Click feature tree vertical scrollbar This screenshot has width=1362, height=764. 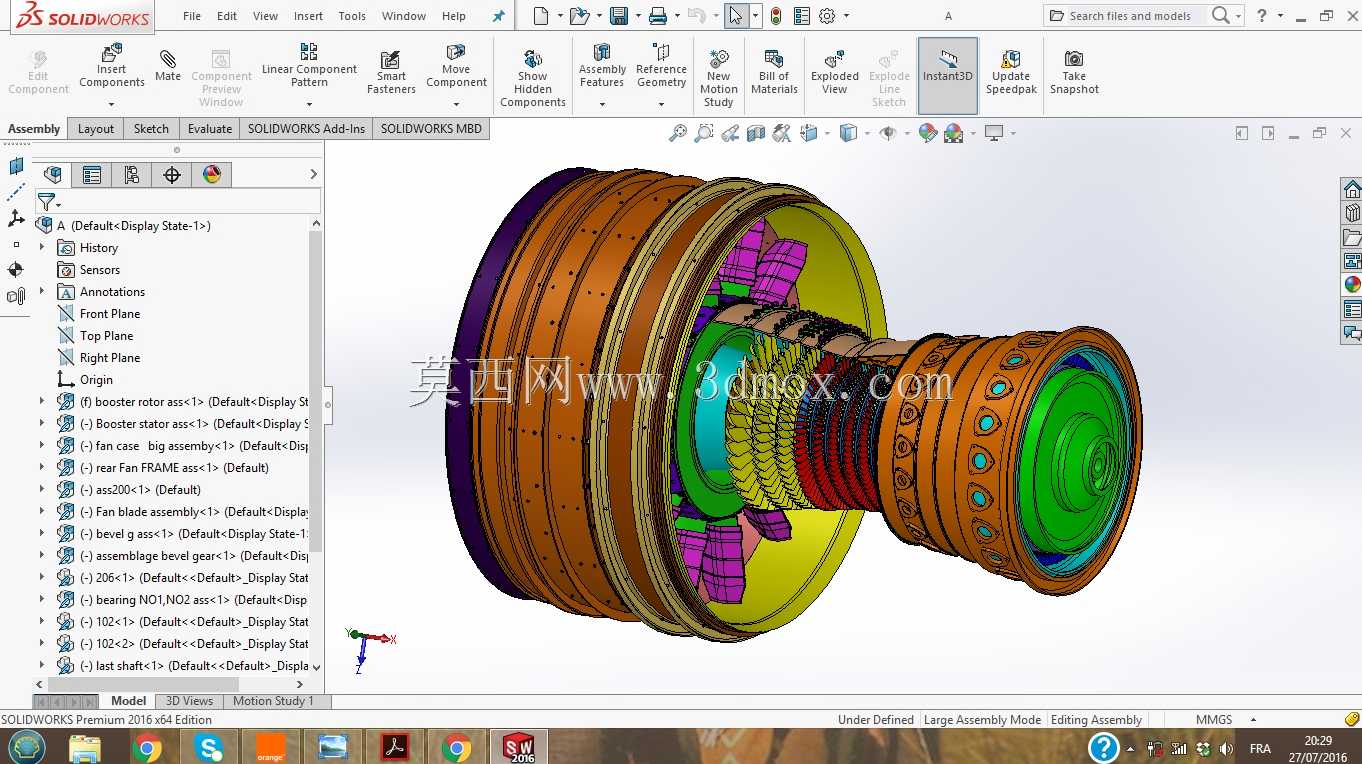pyautogui.click(x=316, y=390)
